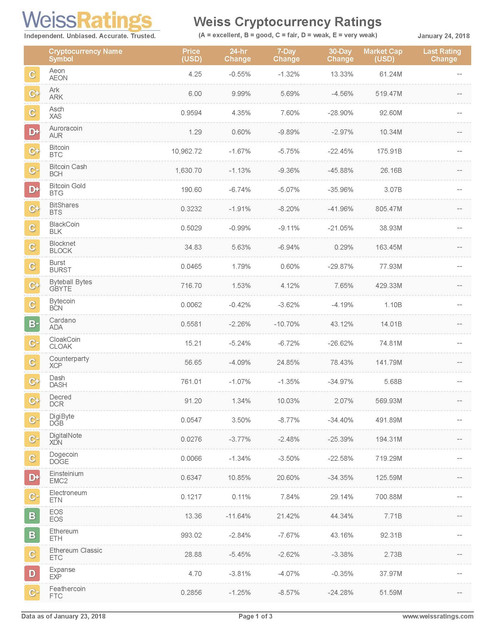Click the Page 1 of 3 footer text
The width and height of the screenshot is (495, 640).
click(255, 616)
